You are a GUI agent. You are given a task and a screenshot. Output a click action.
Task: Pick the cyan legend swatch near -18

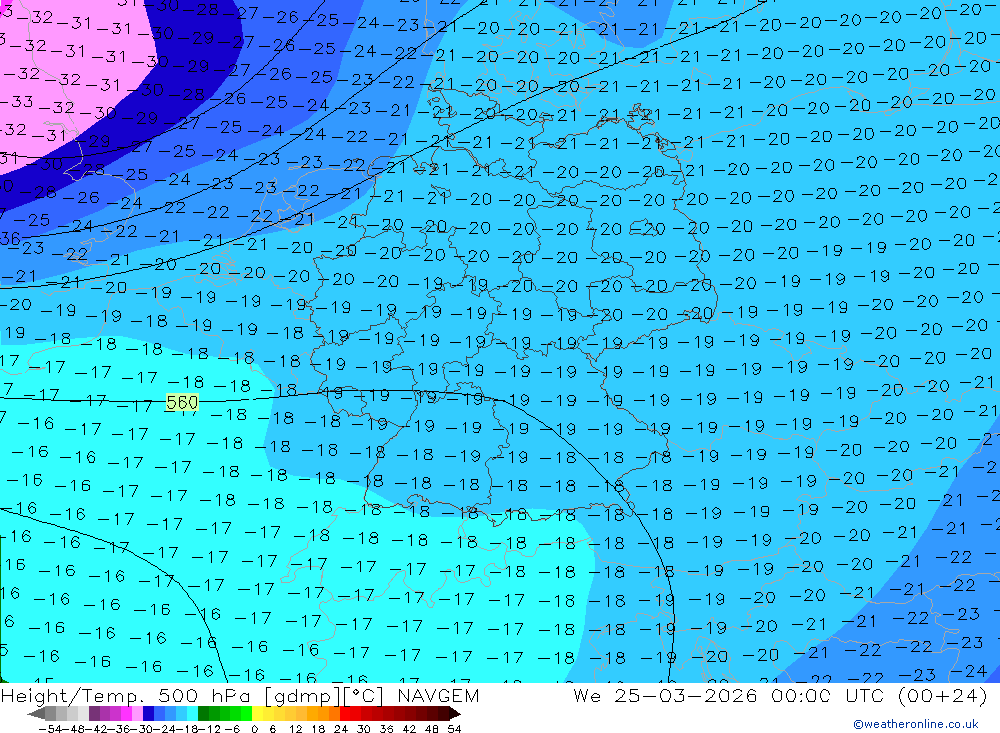pos(192,713)
